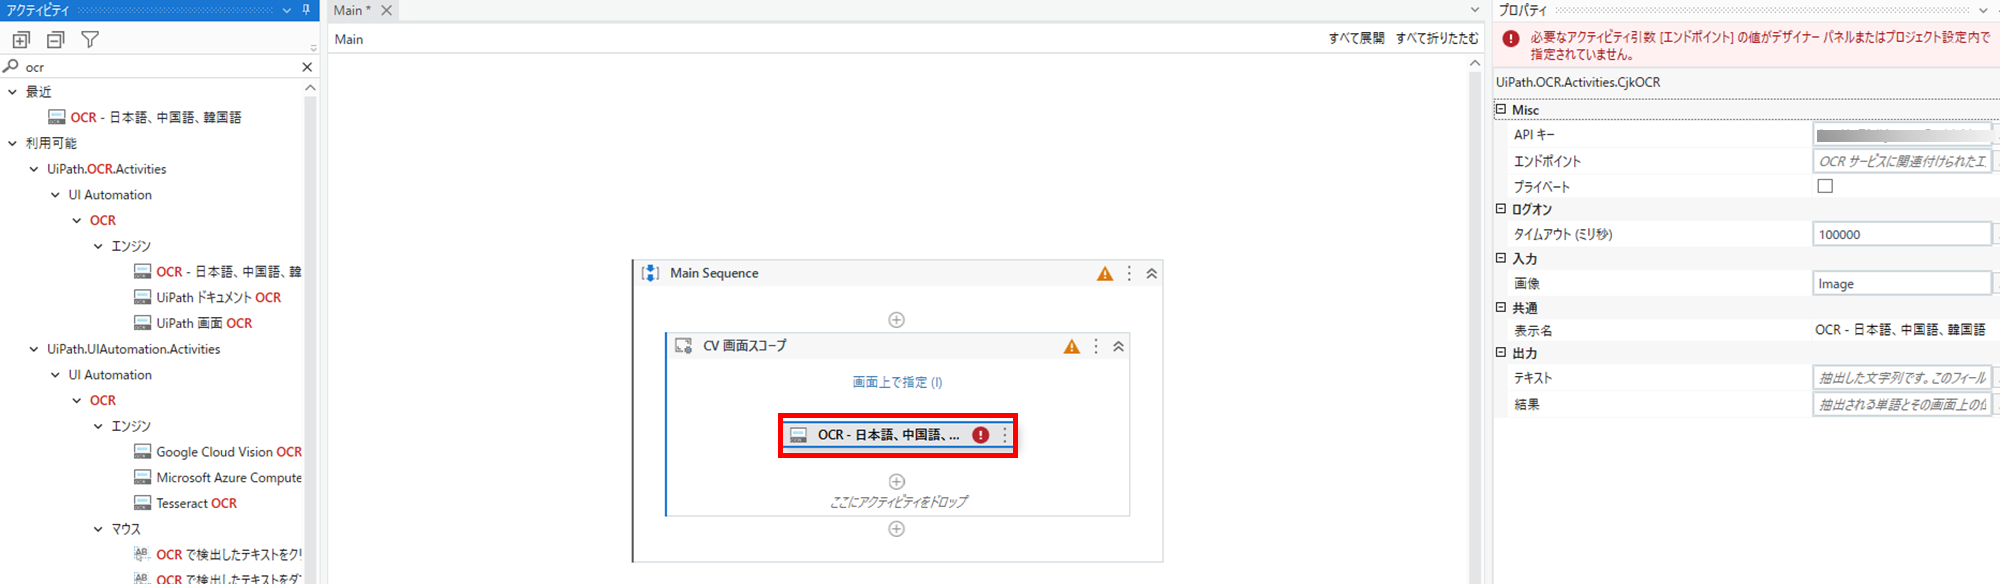This screenshot has width=2000, height=584.
Task: Click the red error icon in Properties message
Action: click(x=1511, y=39)
